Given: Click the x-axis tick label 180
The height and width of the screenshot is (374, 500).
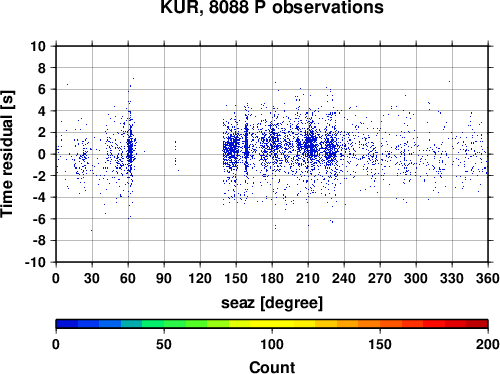Looking at the screenshot, I should tap(272, 278).
